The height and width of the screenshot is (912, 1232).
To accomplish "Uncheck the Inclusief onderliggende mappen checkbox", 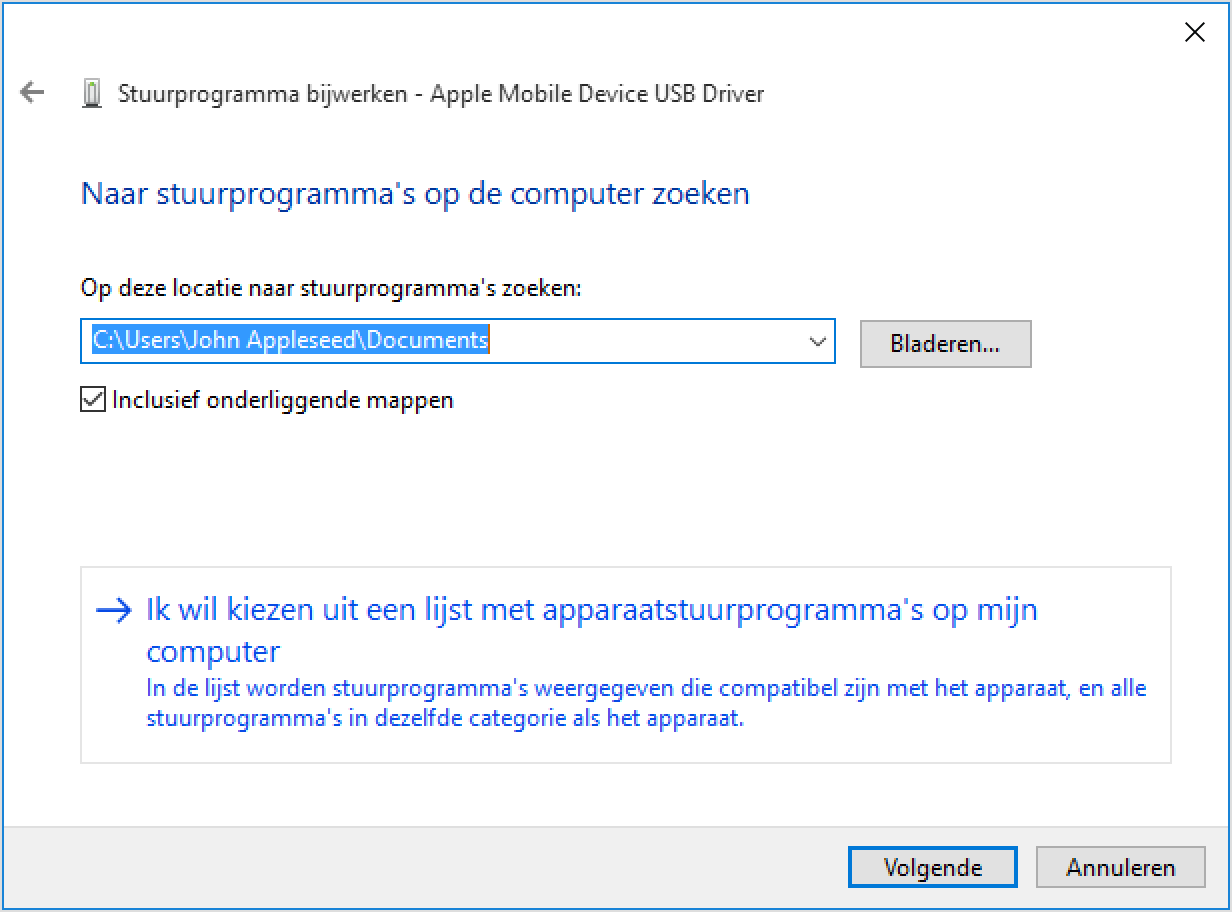I will click(92, 400).
